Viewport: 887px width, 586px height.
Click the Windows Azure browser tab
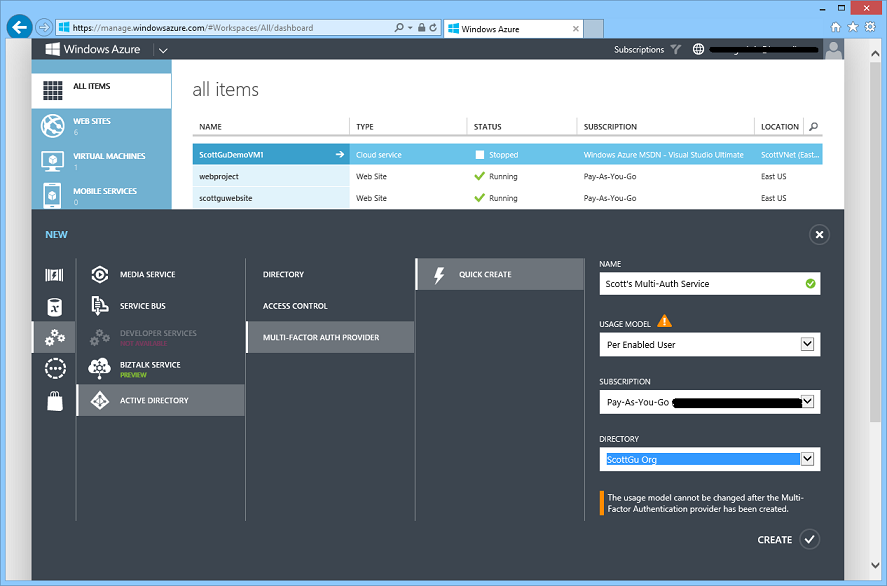(x=514, y=29)
